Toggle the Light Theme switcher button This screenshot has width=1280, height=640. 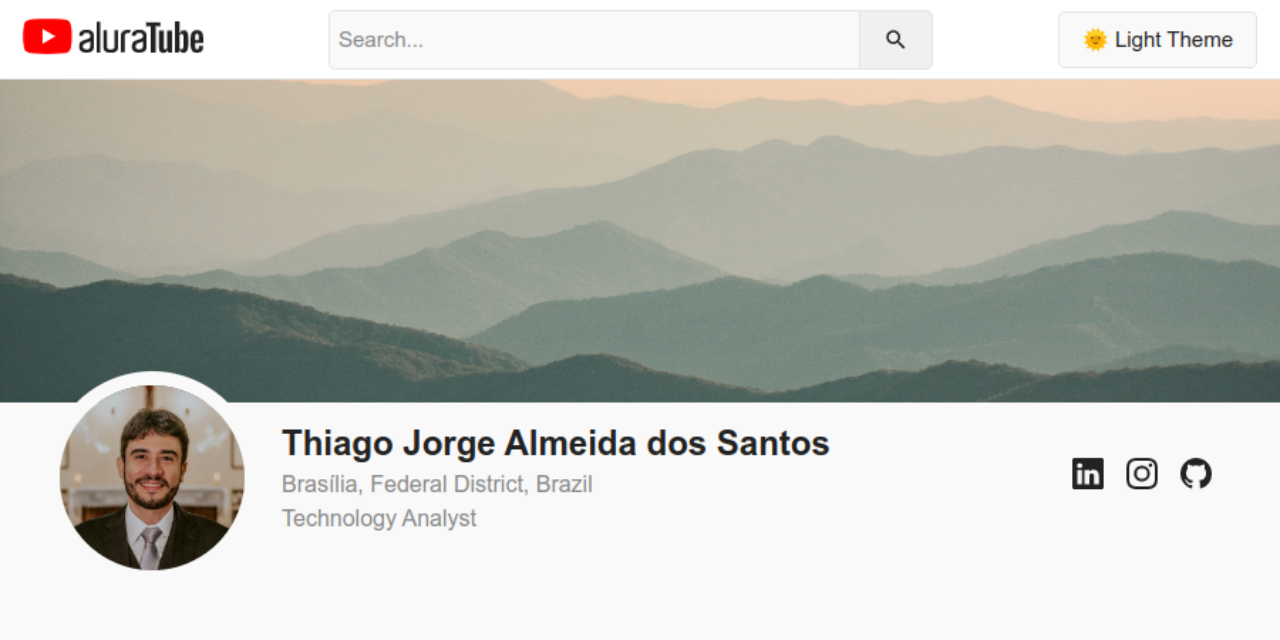tap(1157, 40)
